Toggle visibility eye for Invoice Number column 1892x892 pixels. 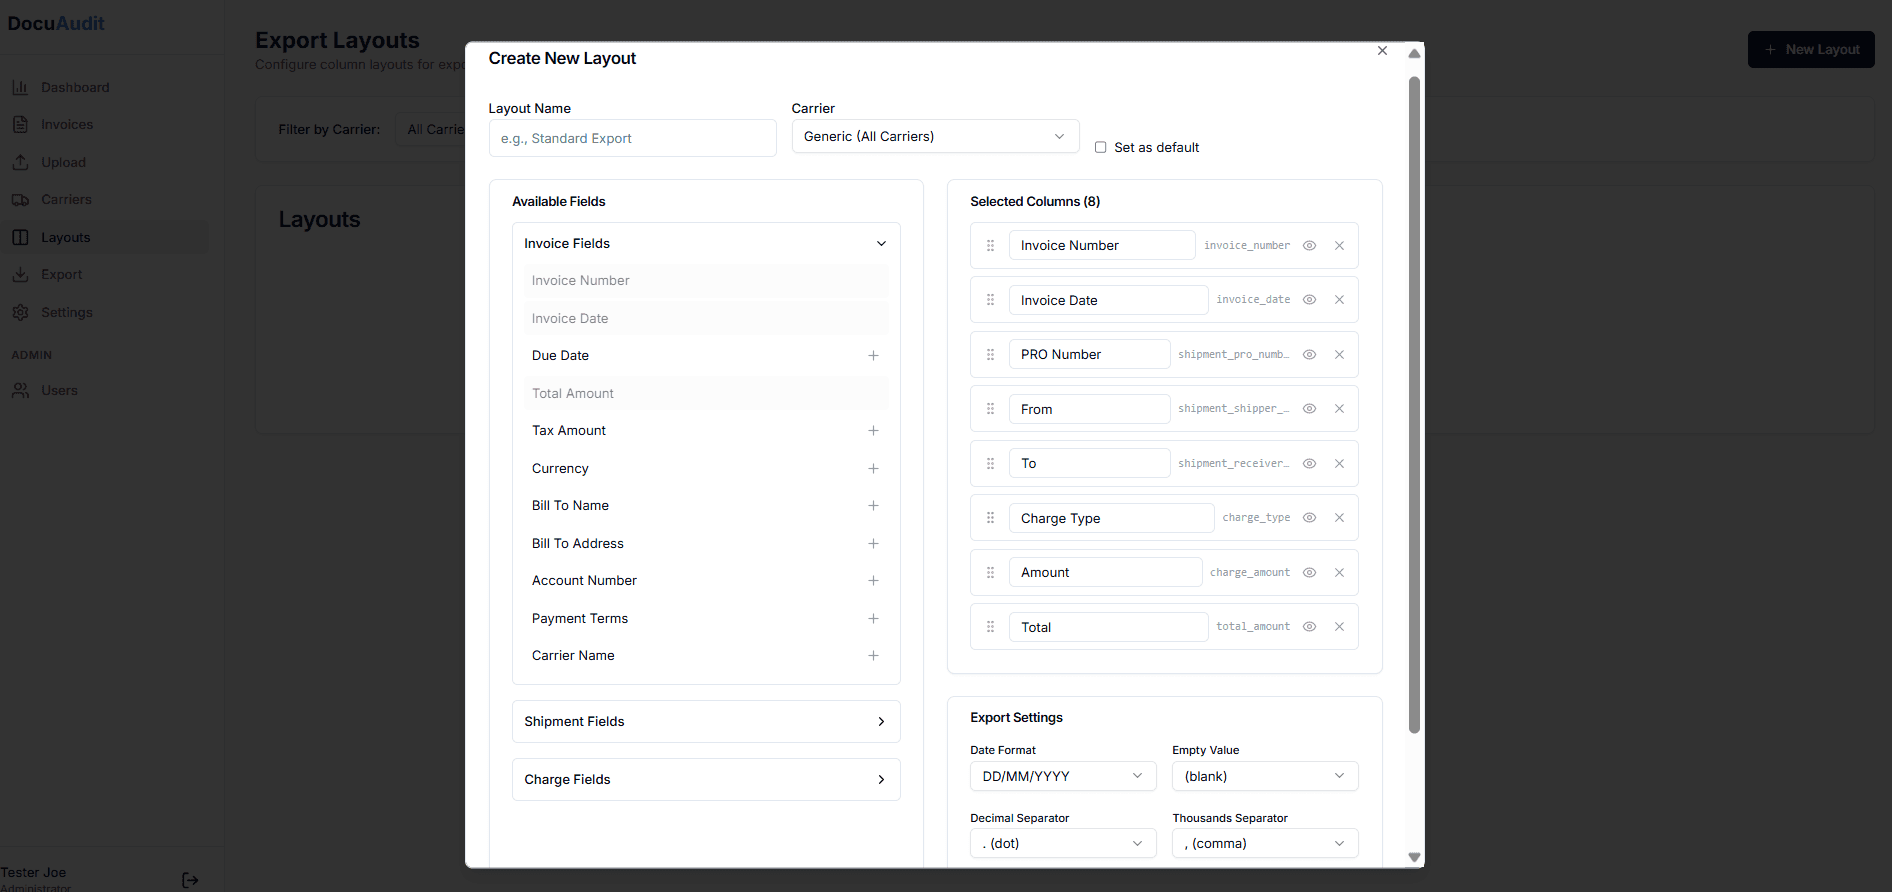pos(1309,246)
